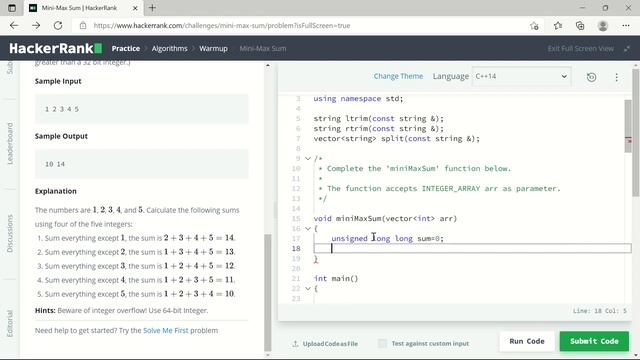The width and height of the screenshot is (640, 360).
Task: Open browser Settings and more menu
Action: point(626,26)
